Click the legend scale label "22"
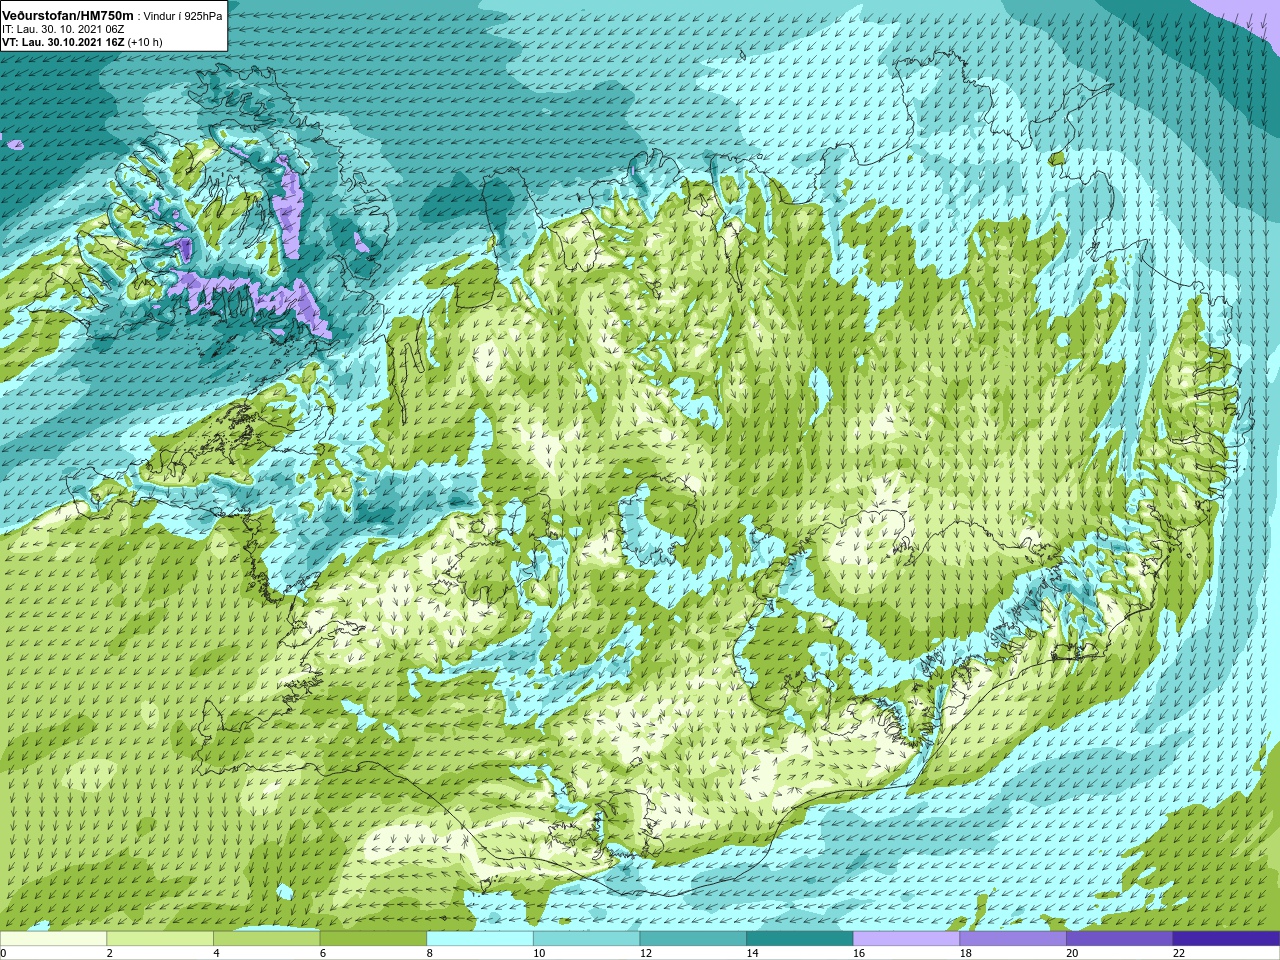1280x960 pixels. tap(1179, 953)
